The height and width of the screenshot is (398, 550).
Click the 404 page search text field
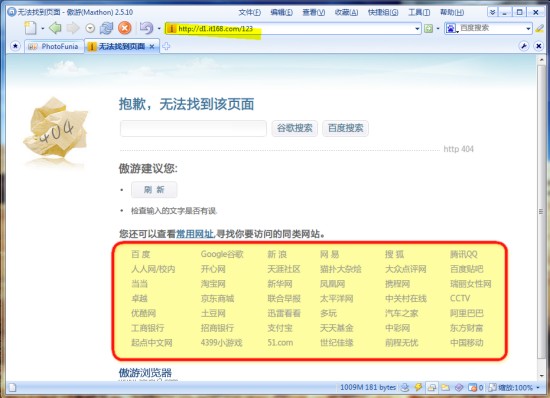point(193,128)
